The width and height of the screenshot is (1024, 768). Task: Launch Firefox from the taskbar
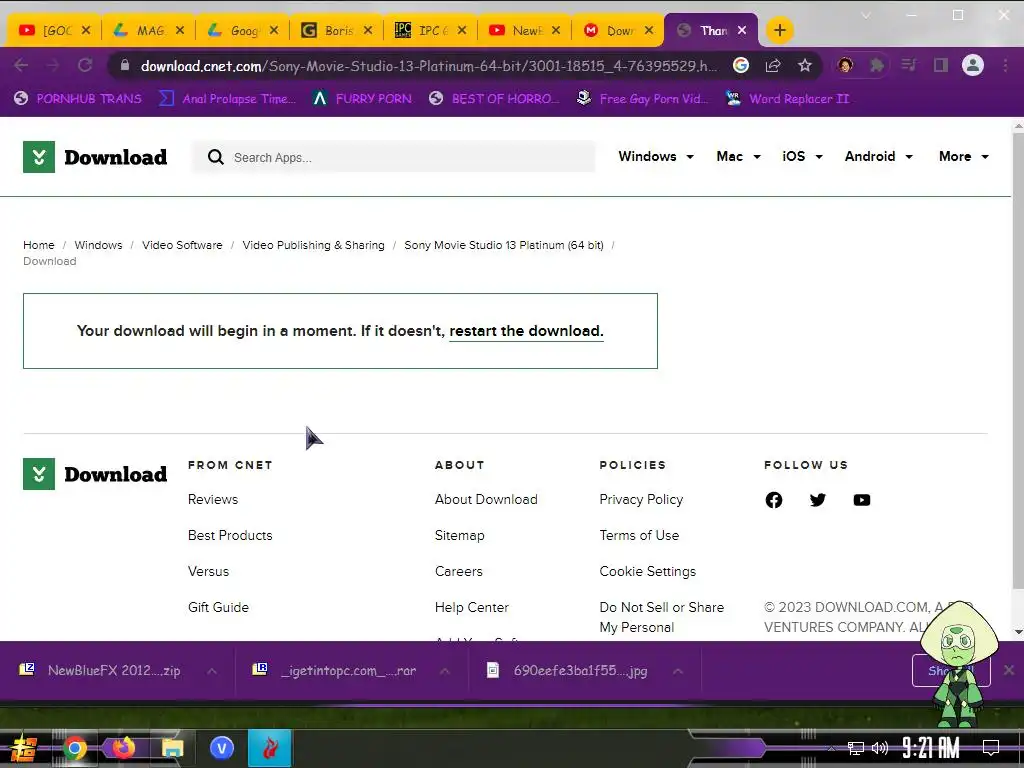[x=123, y=748]
